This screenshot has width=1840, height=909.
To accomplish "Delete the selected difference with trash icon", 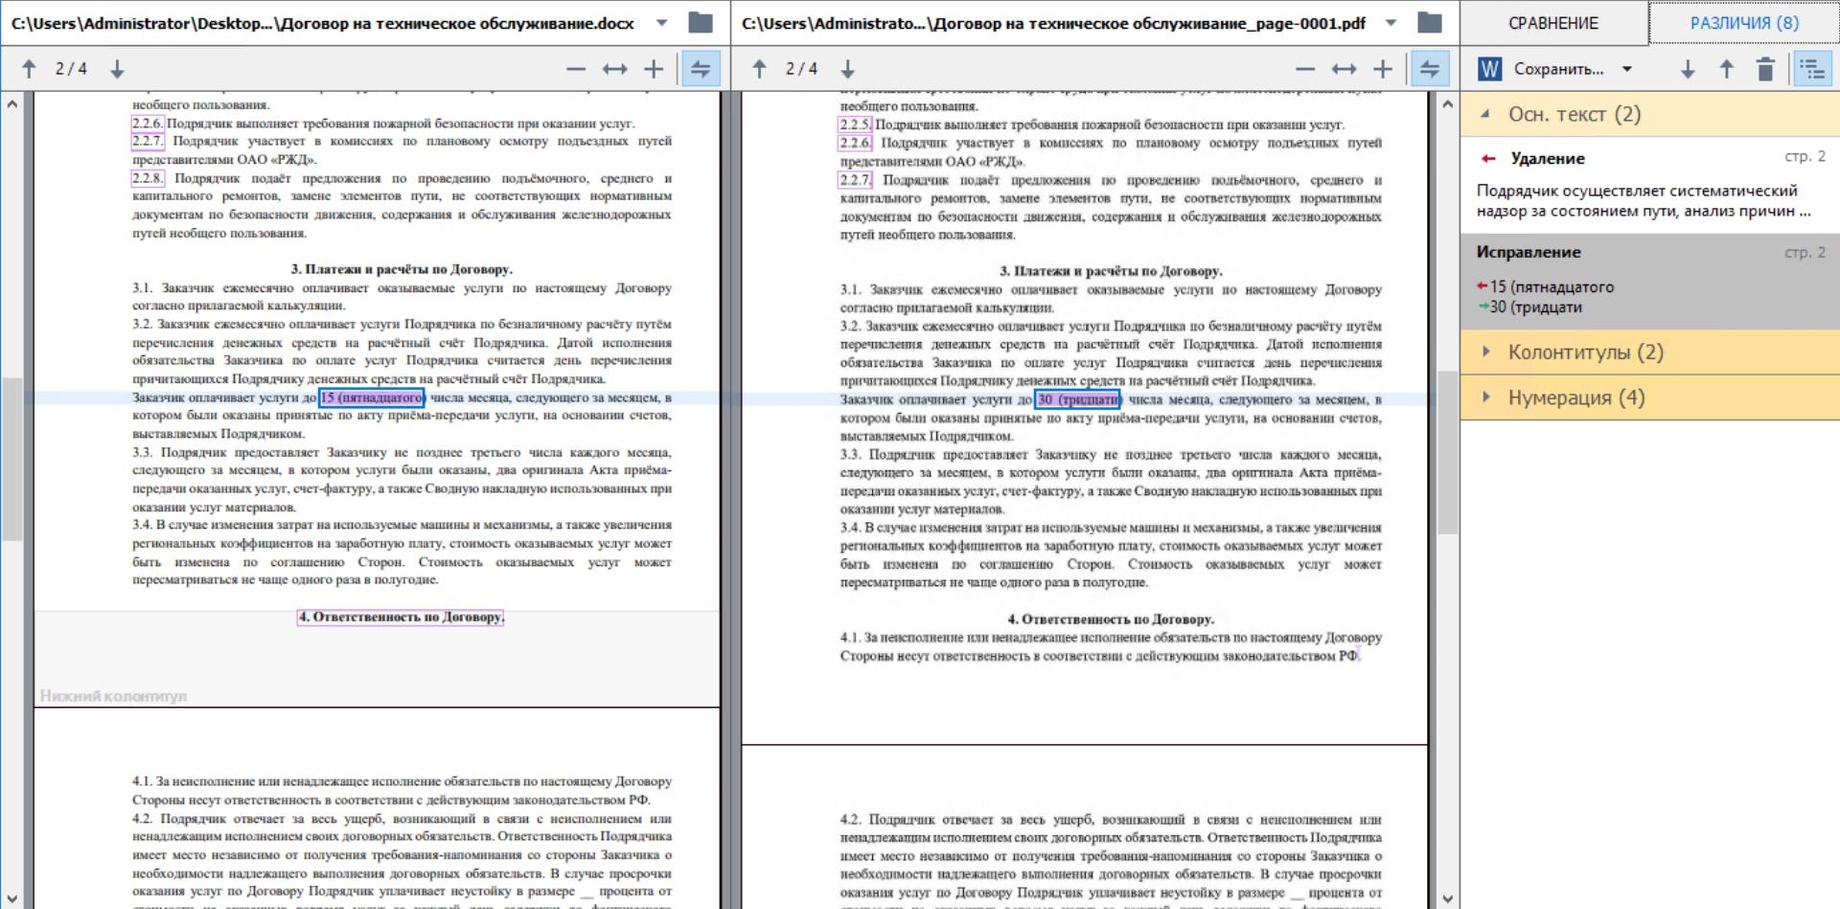I will (x=1765, y=69).
